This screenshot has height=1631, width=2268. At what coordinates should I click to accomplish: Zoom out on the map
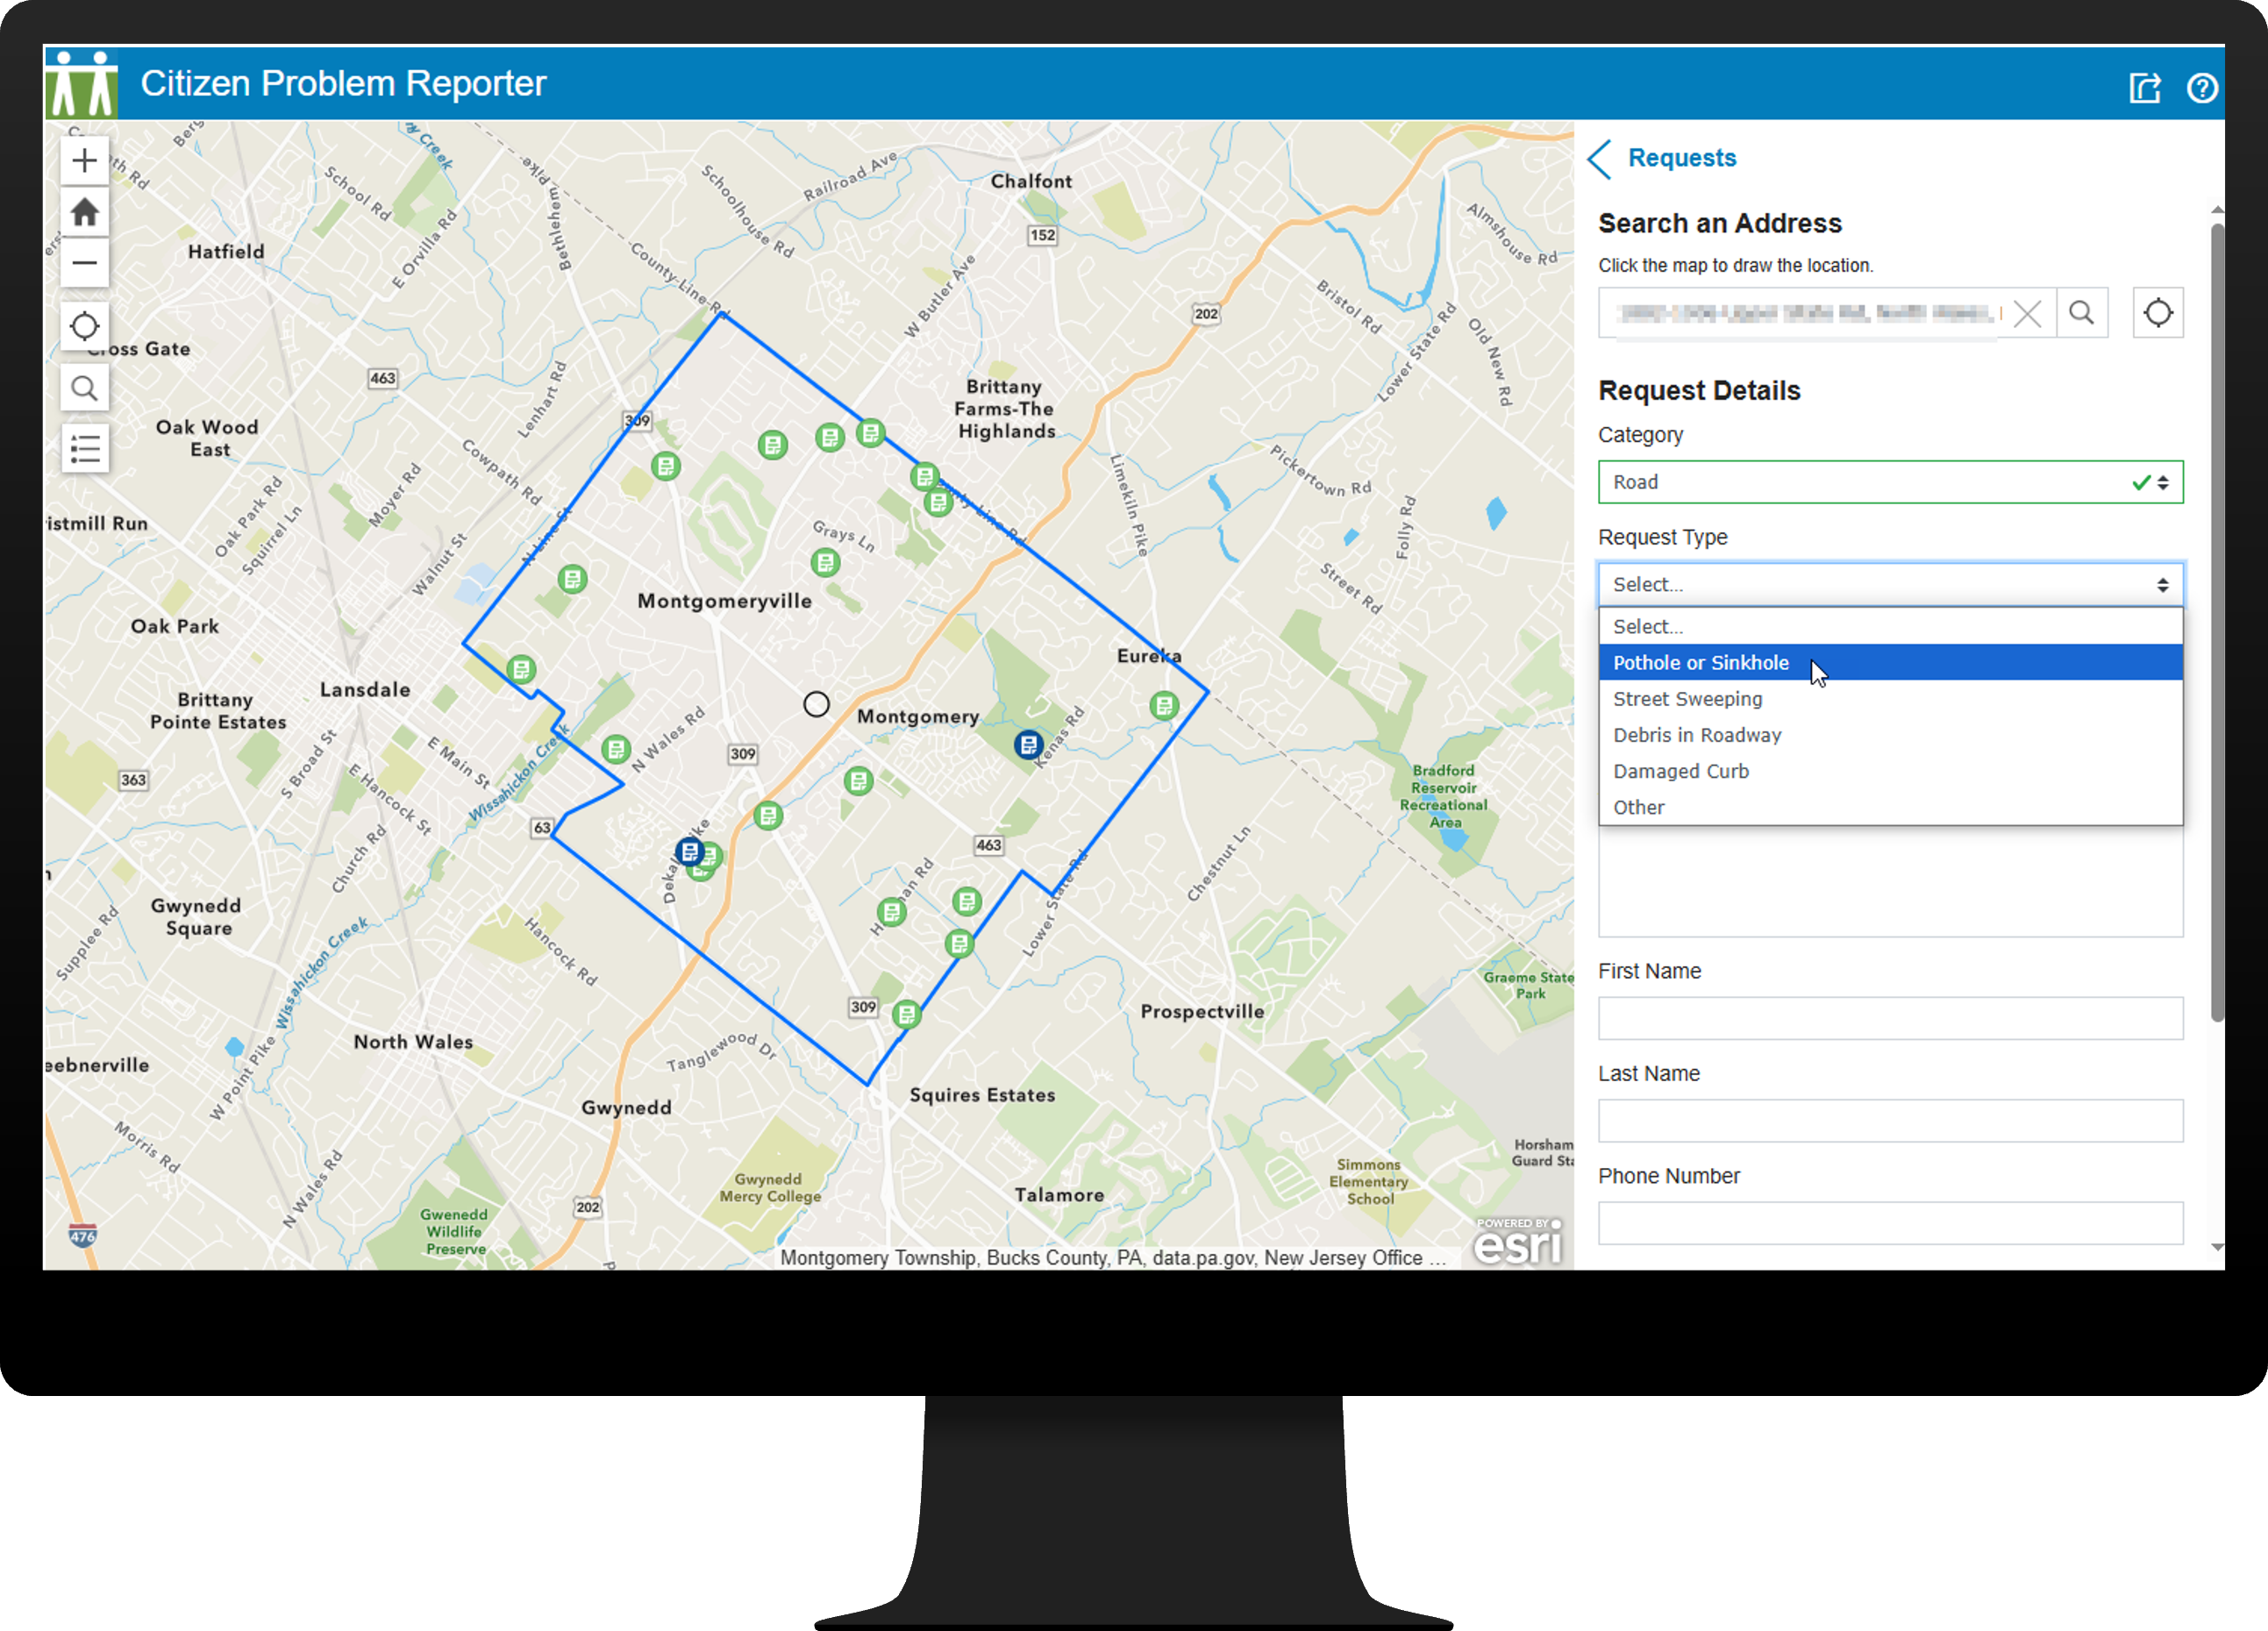click(x=84, y=262)
